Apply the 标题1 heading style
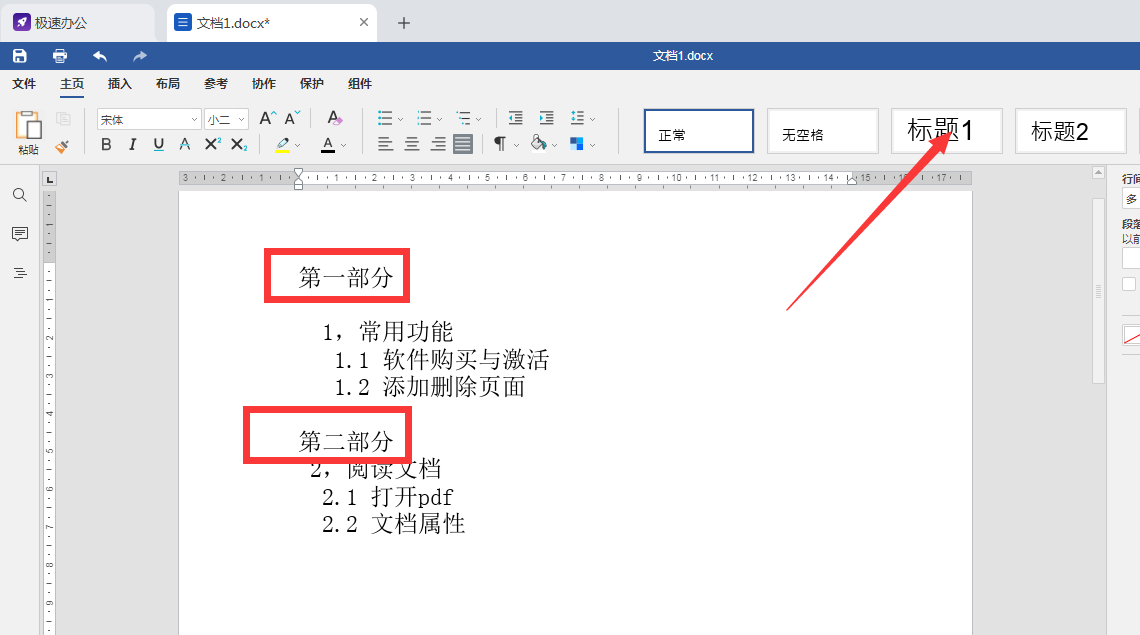1140x635 pixels. point(947,131)
